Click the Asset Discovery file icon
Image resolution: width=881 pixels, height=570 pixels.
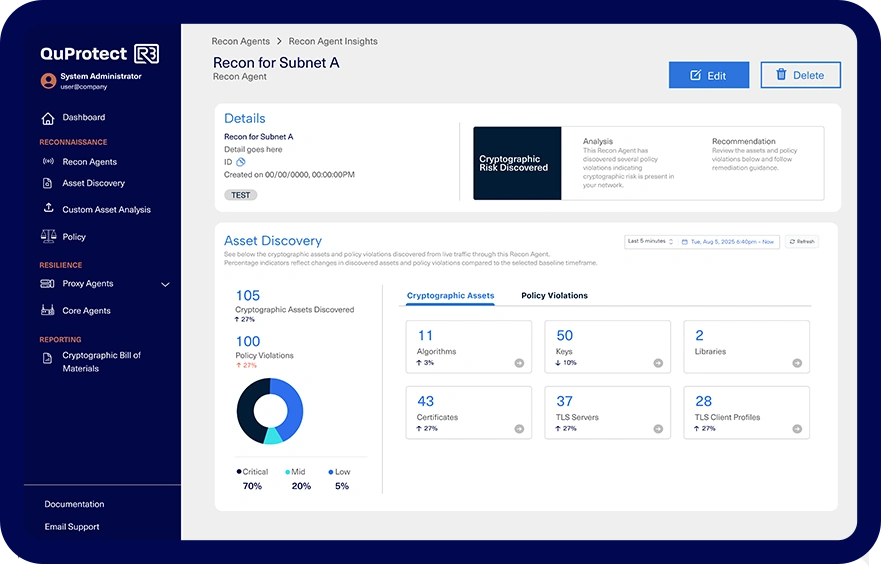[48, 183]
